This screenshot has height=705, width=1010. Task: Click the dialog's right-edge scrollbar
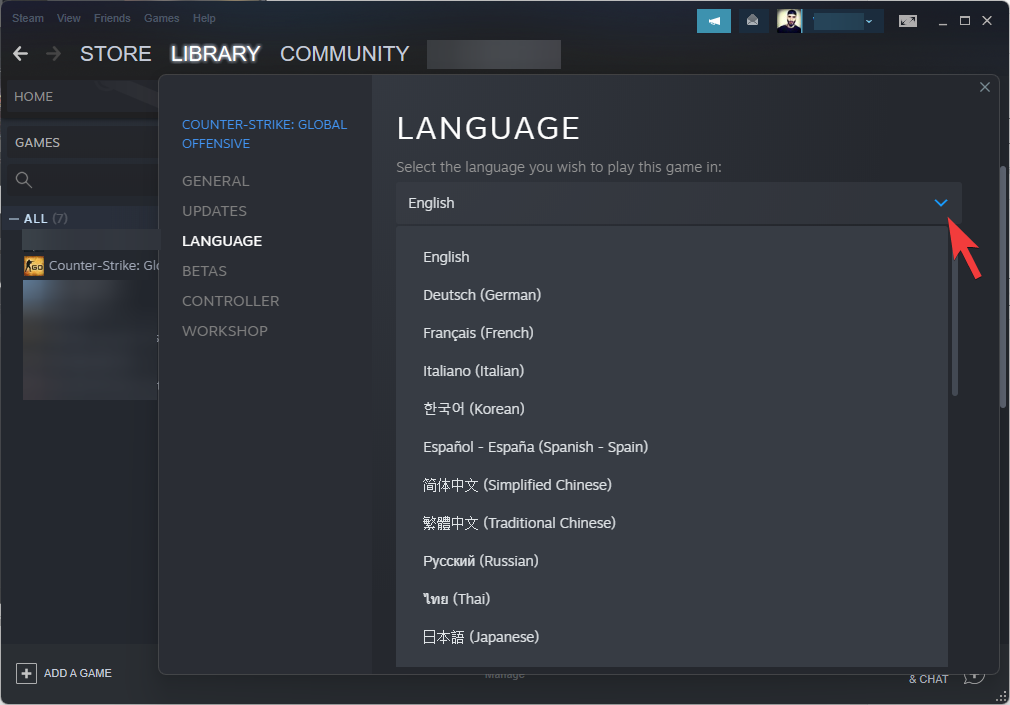pyautogui.click(x=1002, y=287)
